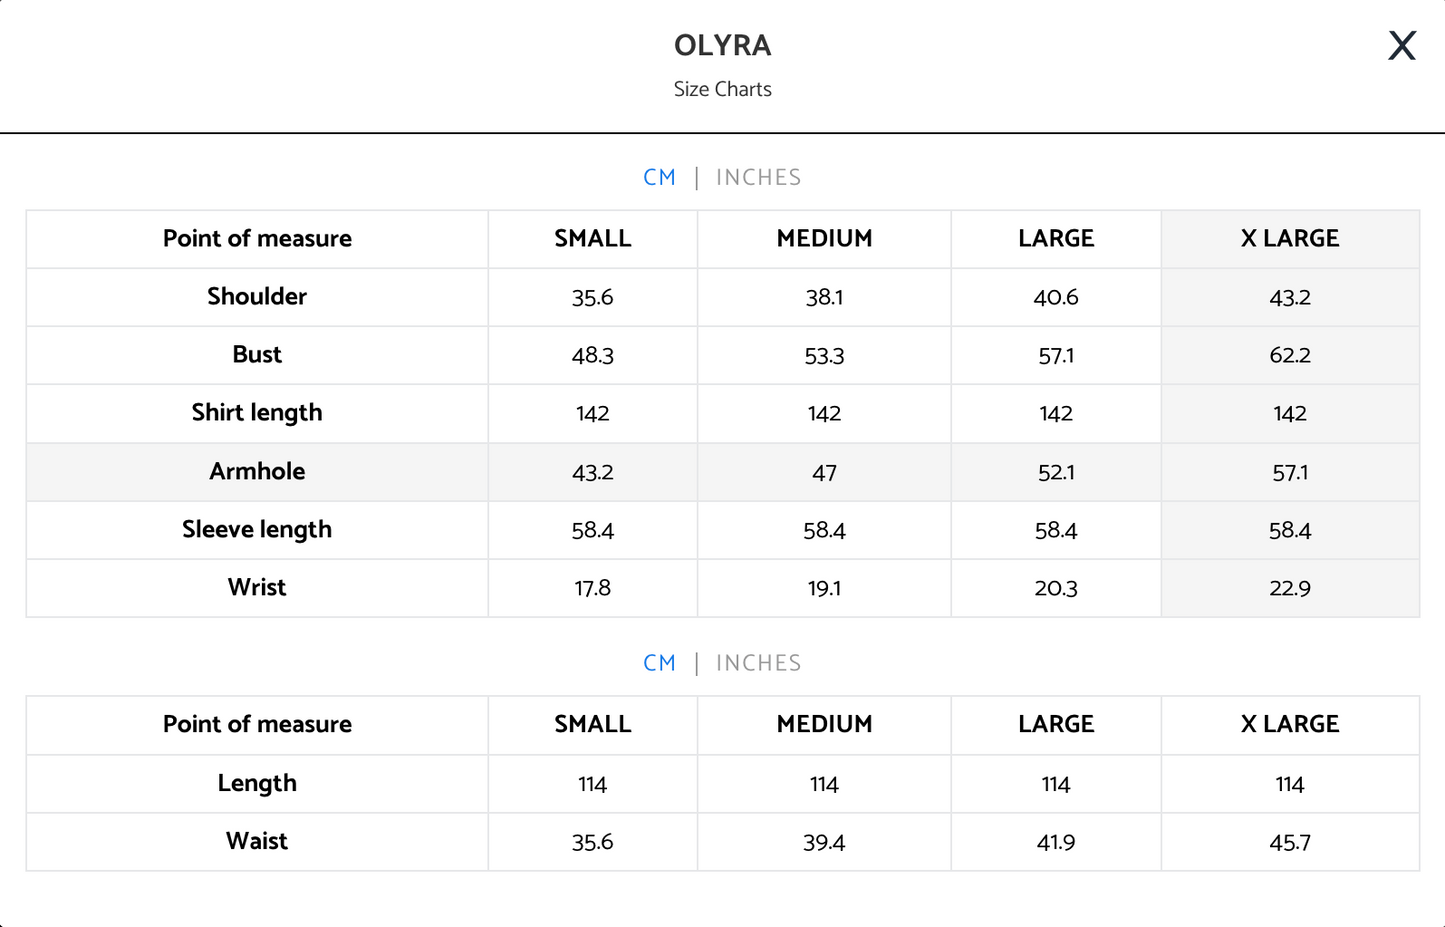Select CM units for bottom table
This screenshot has width=1445, height=927.
[660, 664]
